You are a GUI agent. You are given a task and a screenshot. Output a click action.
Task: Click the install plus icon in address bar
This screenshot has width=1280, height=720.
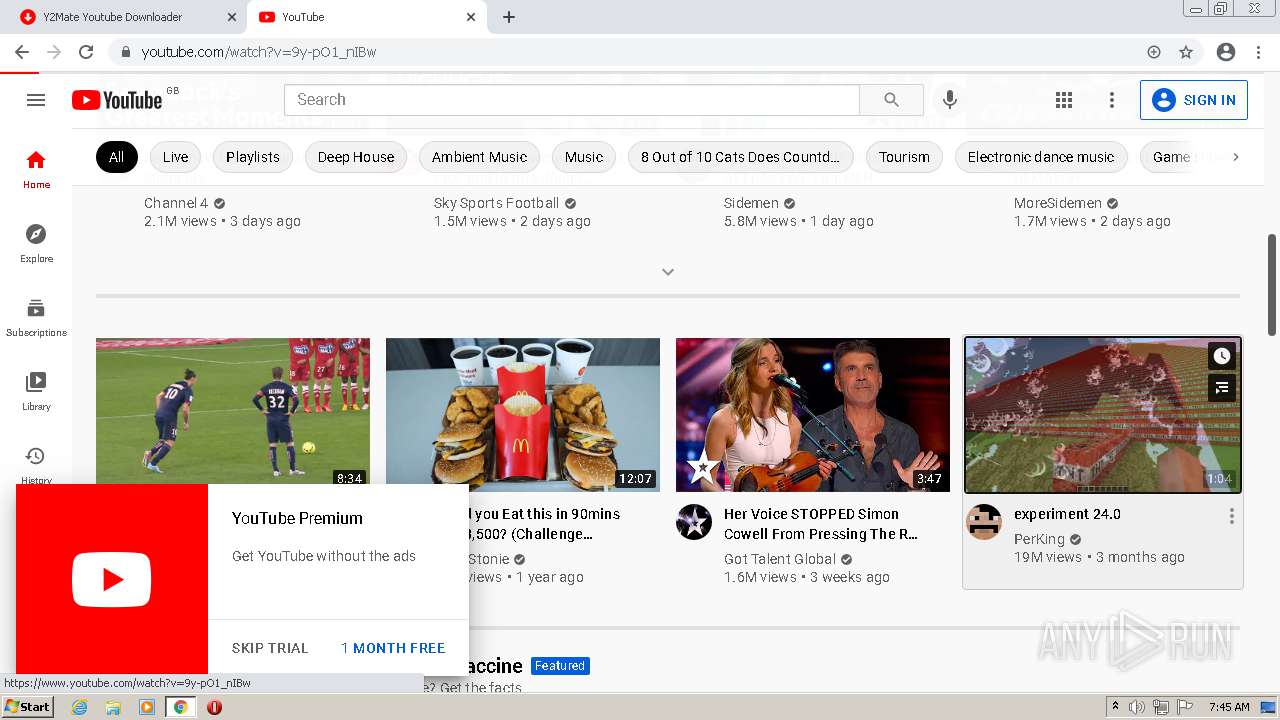[1154, 52]
